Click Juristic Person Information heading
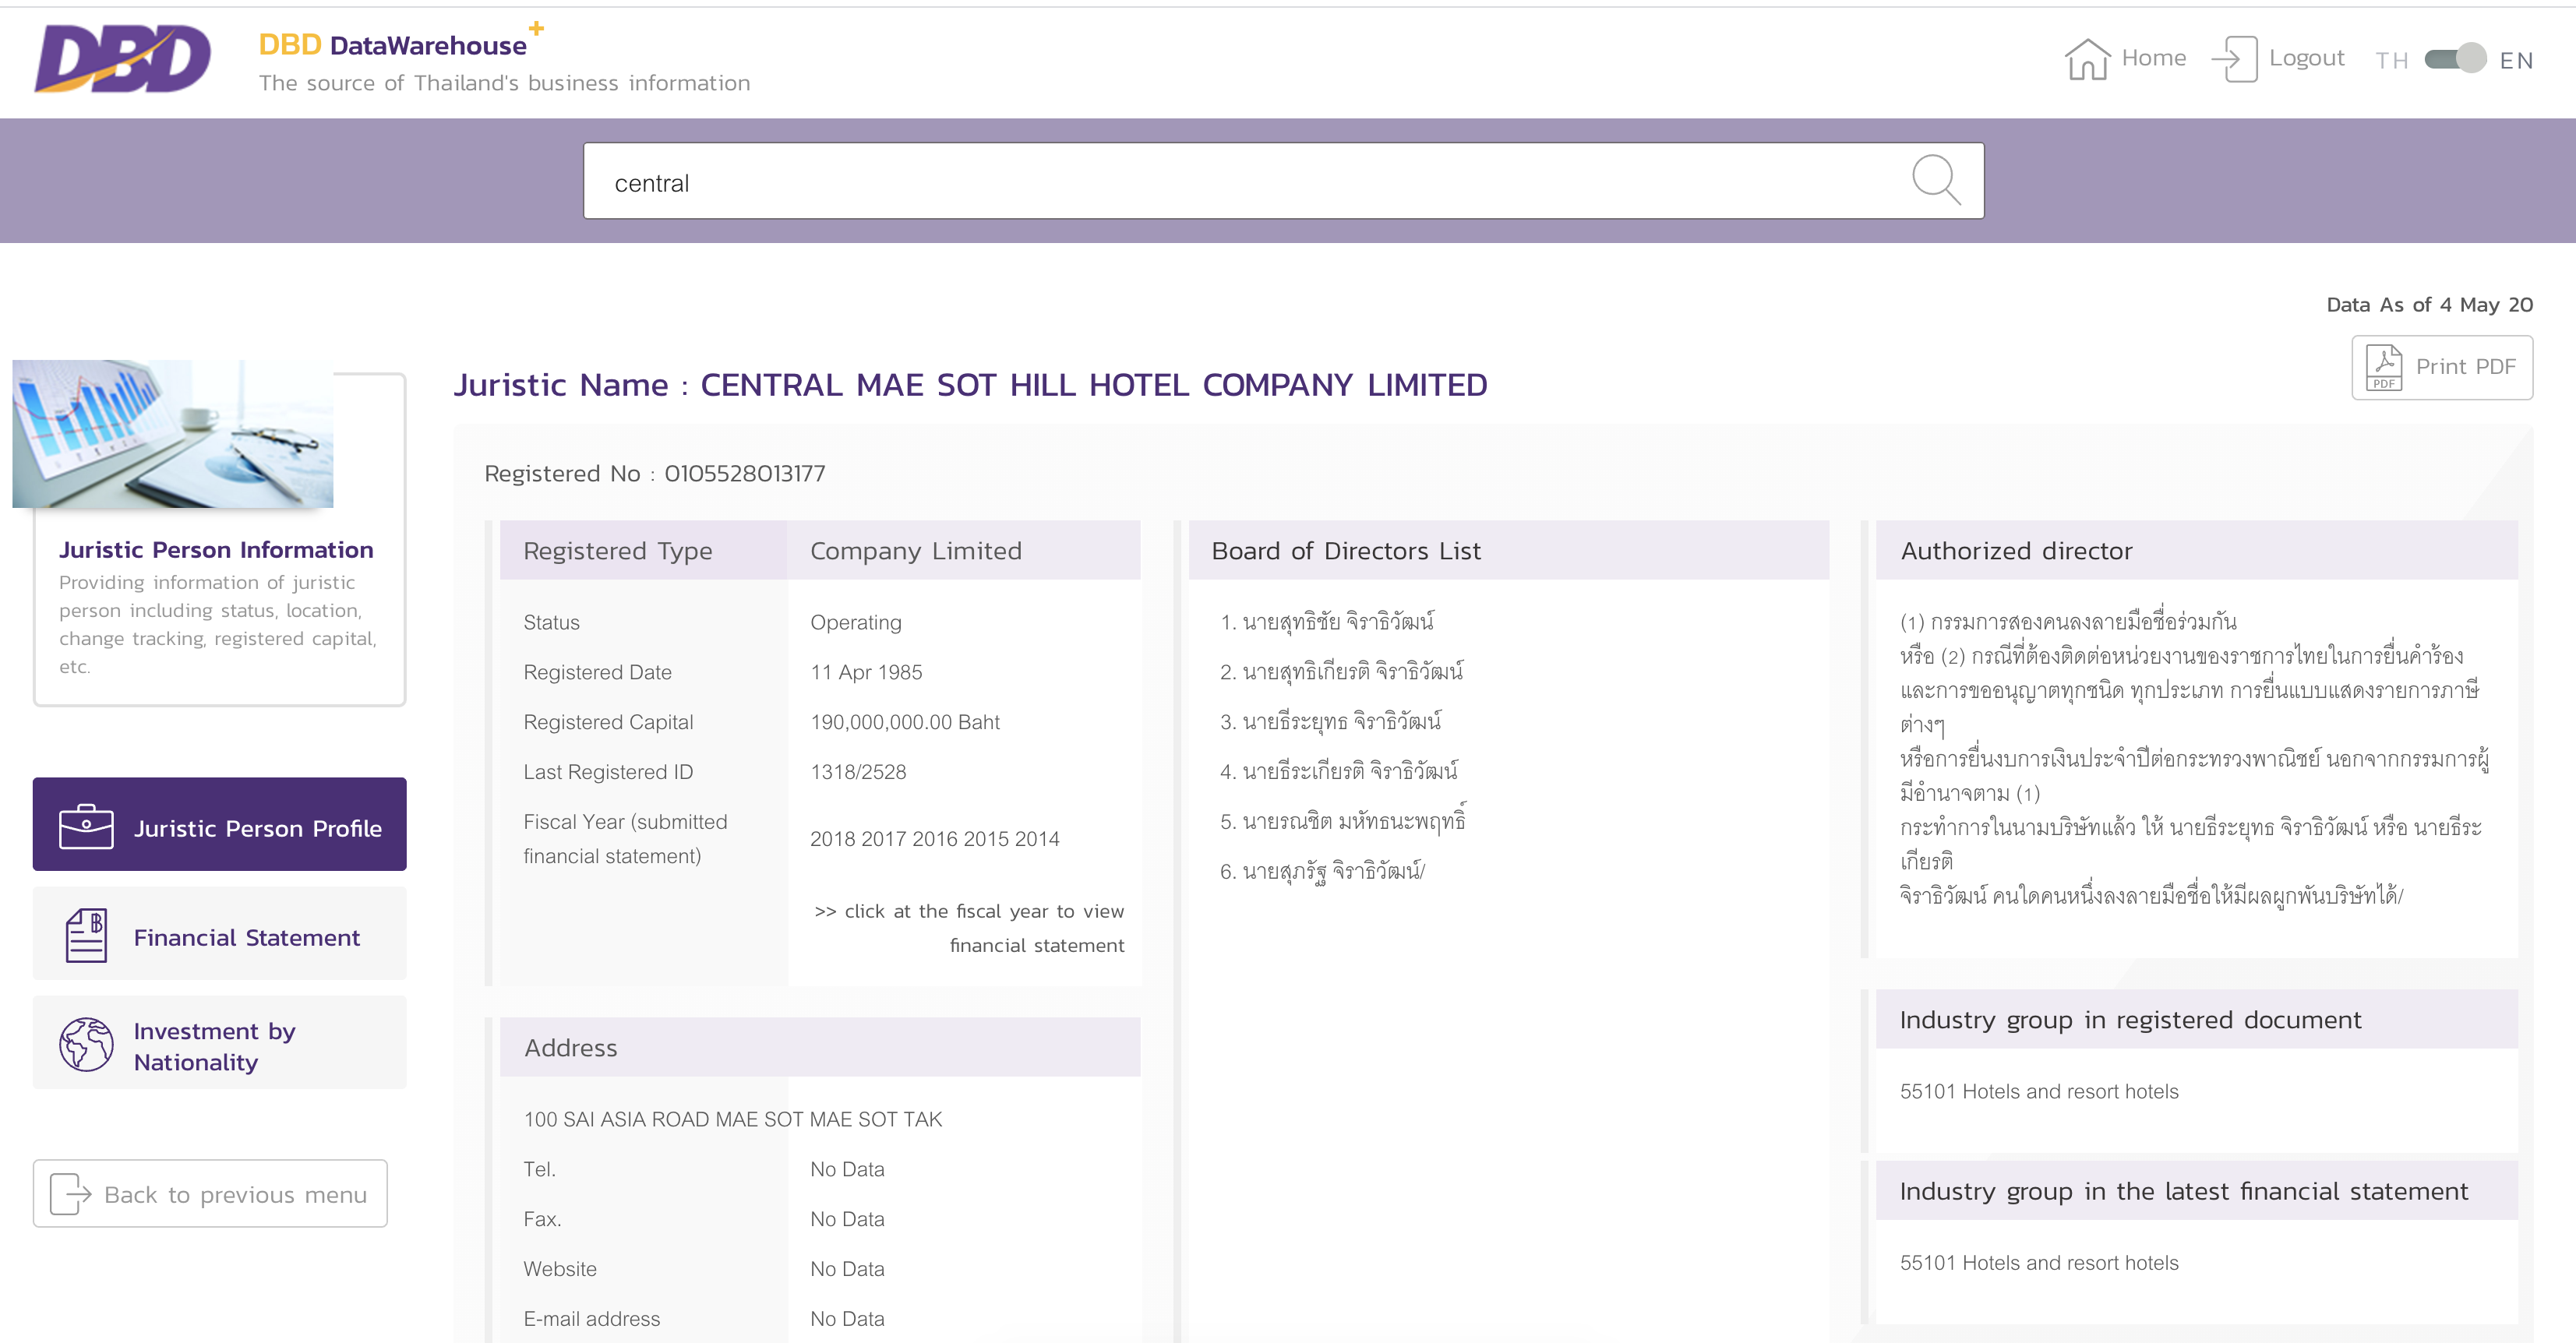 click(216, 550)
